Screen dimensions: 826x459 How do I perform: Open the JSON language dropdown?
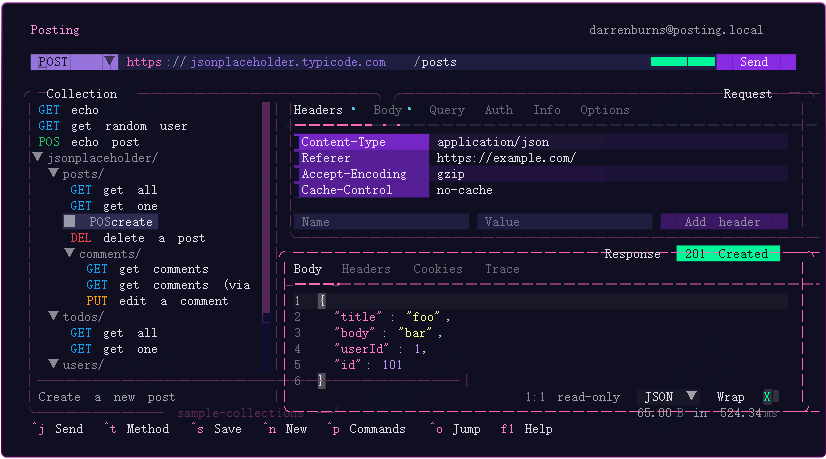click(670, 397)
